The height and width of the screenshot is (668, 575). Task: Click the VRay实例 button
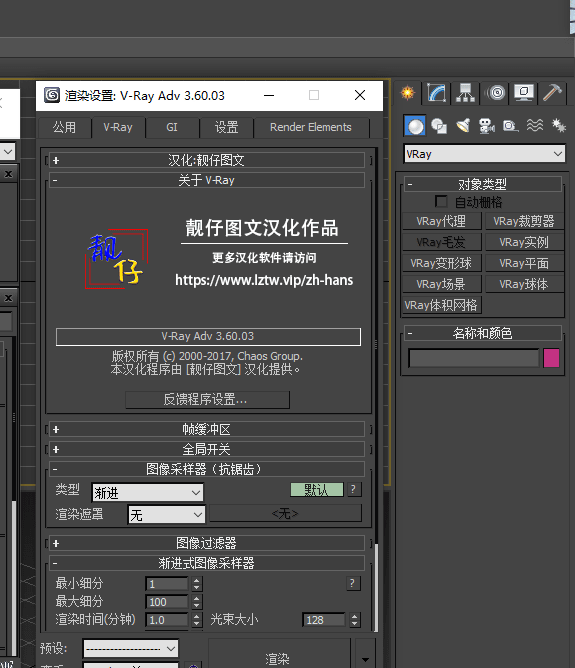[524, 242]
